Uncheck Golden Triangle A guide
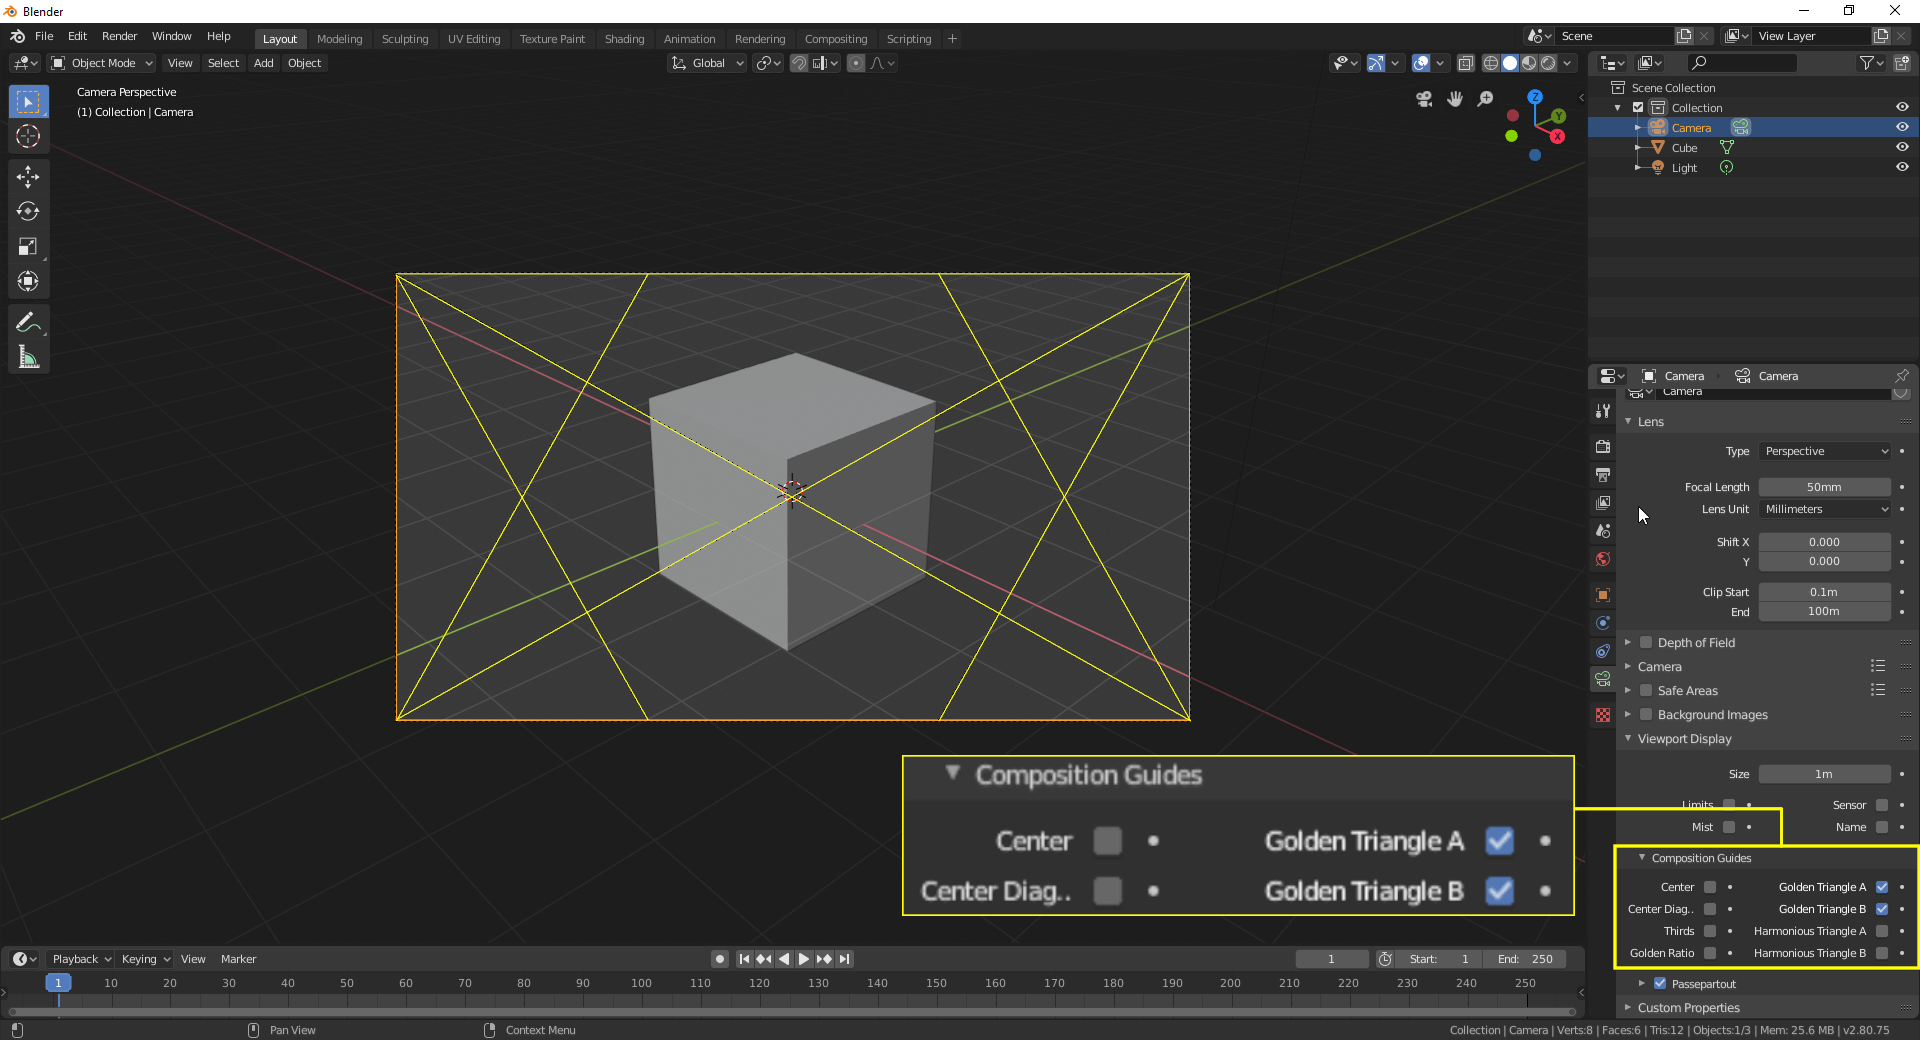Image resolution: width=1920 pixels, height=1040 pixels. [x=1882, y=887]
